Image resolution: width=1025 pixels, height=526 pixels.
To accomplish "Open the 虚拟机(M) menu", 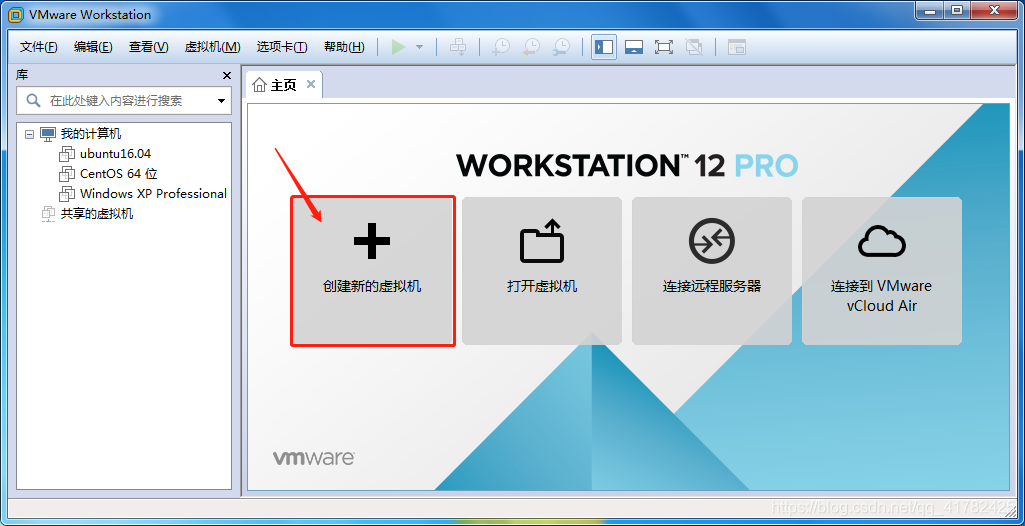I will (x=212, y=47).
